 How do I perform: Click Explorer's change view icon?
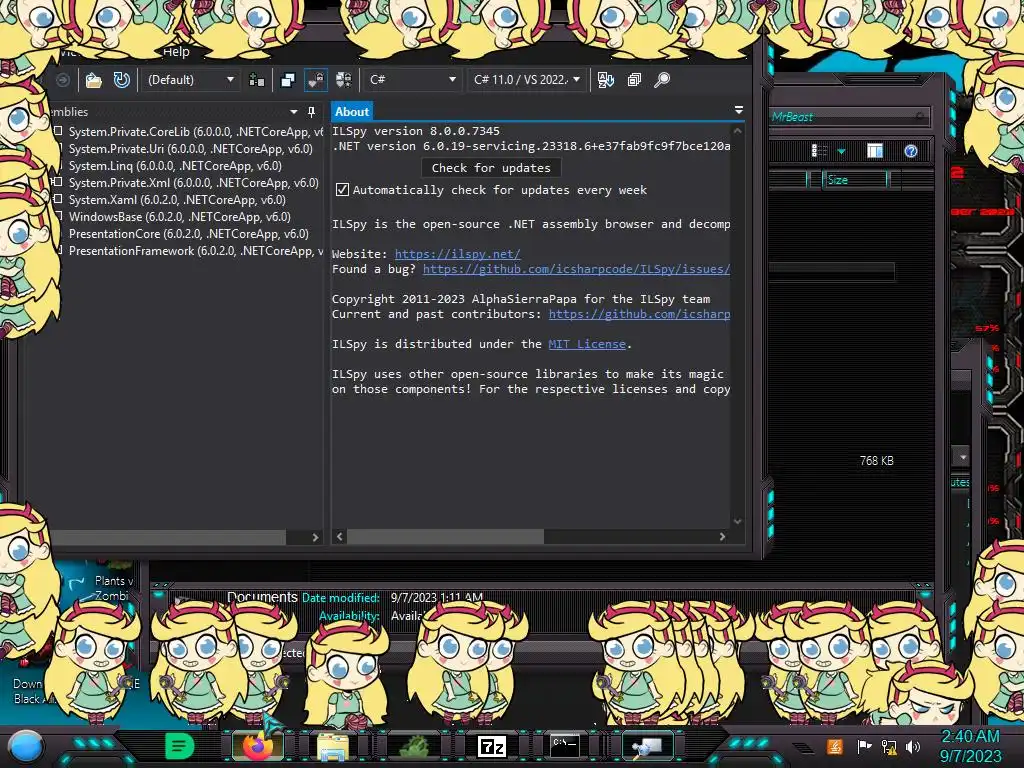(818, 151)
